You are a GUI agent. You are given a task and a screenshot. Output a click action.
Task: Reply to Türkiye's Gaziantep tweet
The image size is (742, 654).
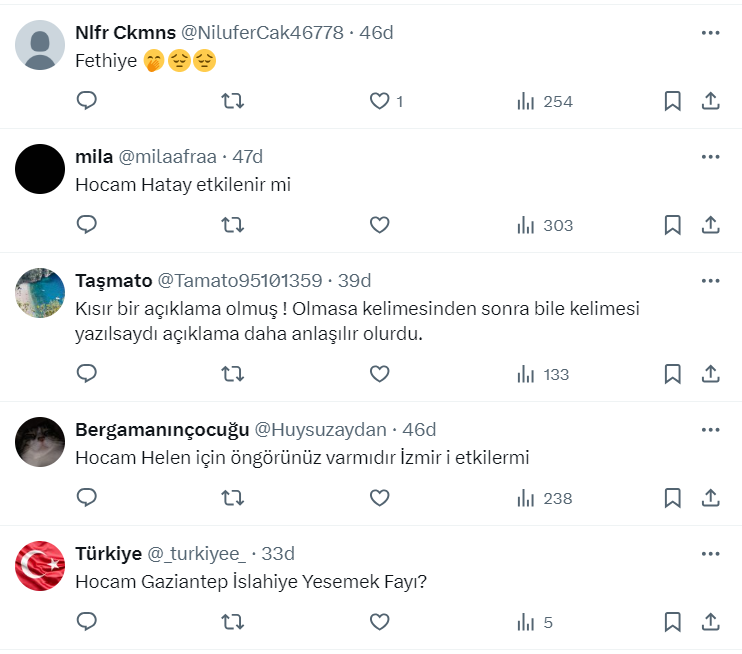(87, 622)
